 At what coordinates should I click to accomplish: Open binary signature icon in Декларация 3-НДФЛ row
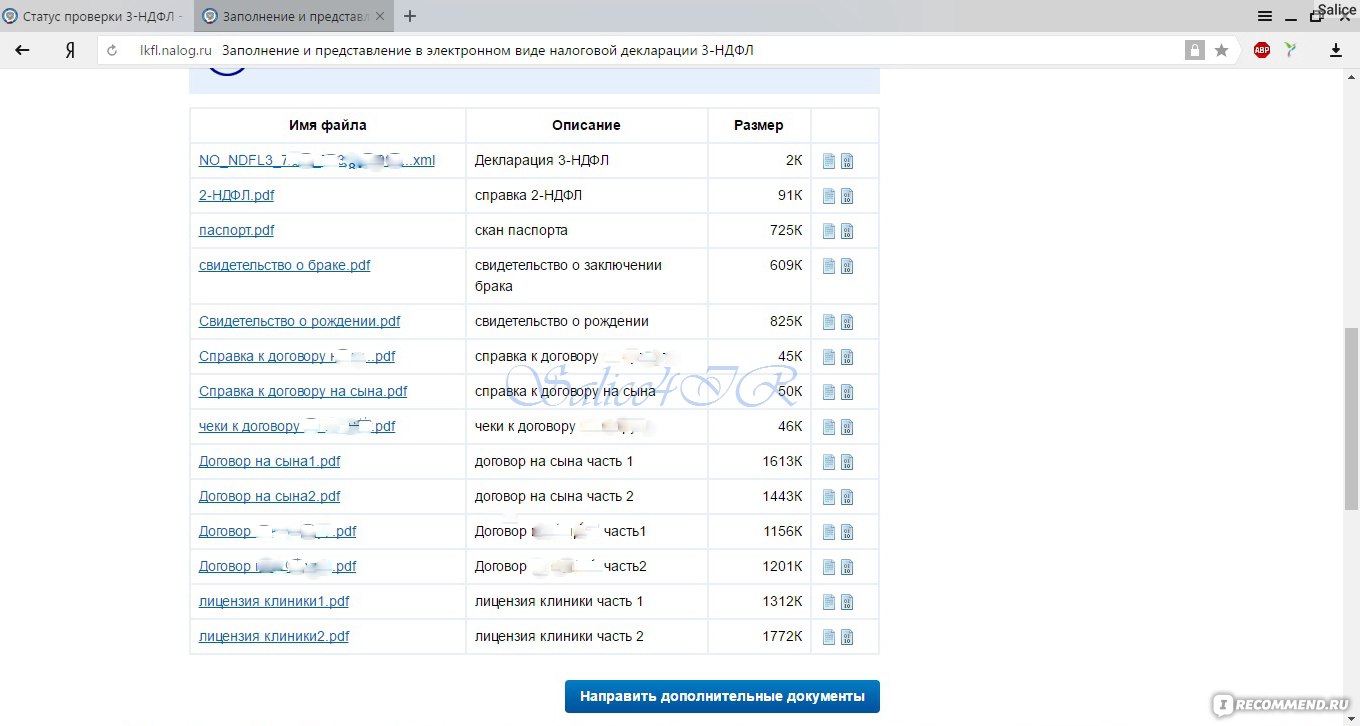(x=847, y=161)
